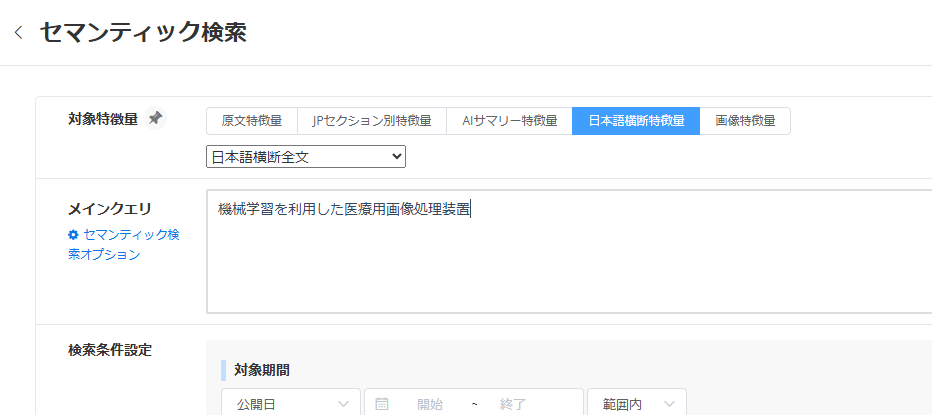Switch to the 画像特徴量 tab
This screenshot has height=415, width=932.
click(745, 121)
